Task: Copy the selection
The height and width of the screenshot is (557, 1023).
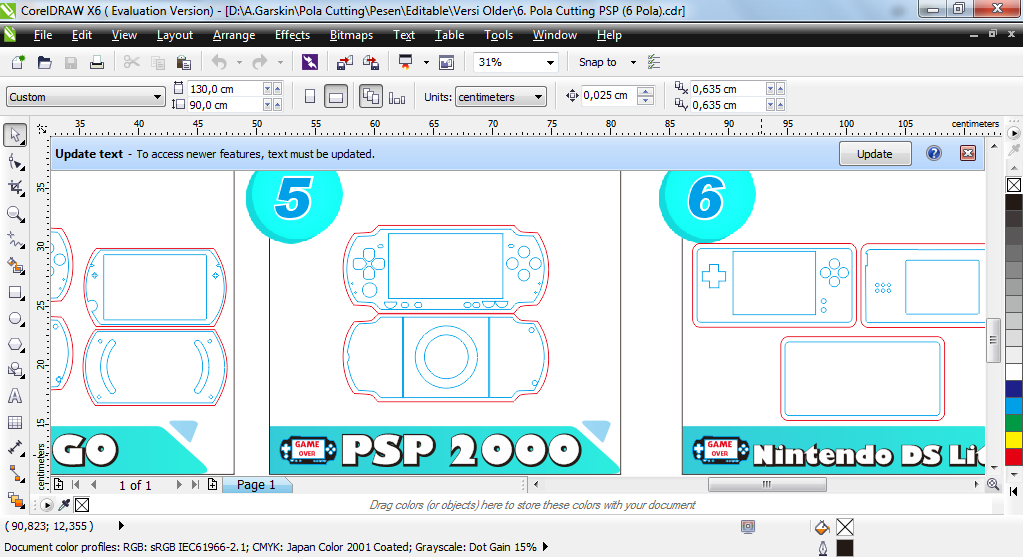Action: (x=158, y=62)
